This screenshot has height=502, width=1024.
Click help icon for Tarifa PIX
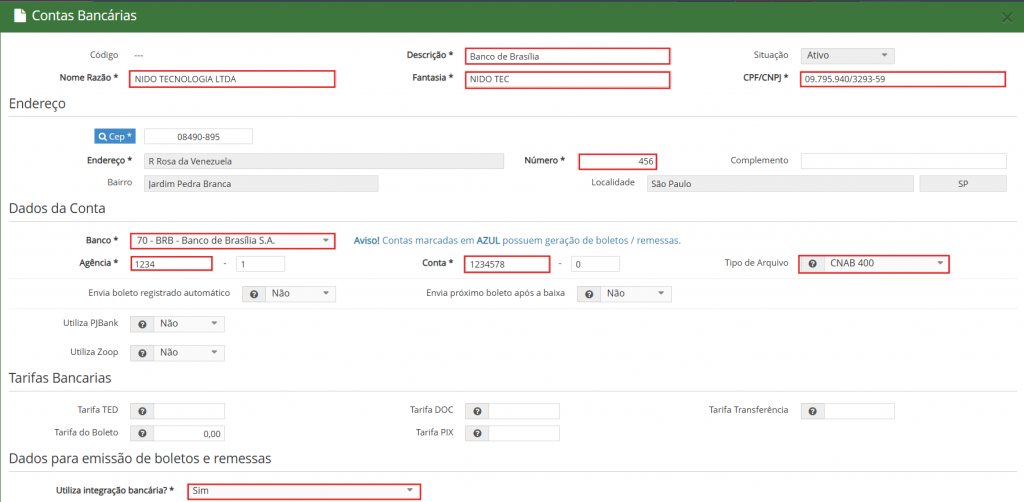(477, 433)
